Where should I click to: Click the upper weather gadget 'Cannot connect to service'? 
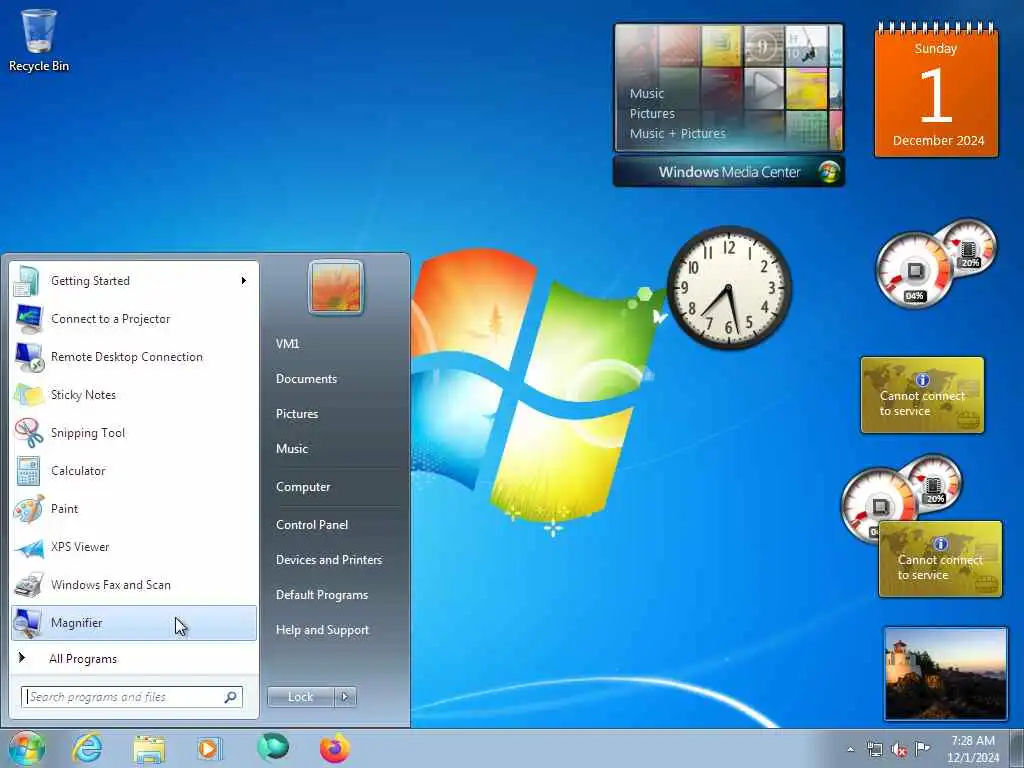coord(922,395)
